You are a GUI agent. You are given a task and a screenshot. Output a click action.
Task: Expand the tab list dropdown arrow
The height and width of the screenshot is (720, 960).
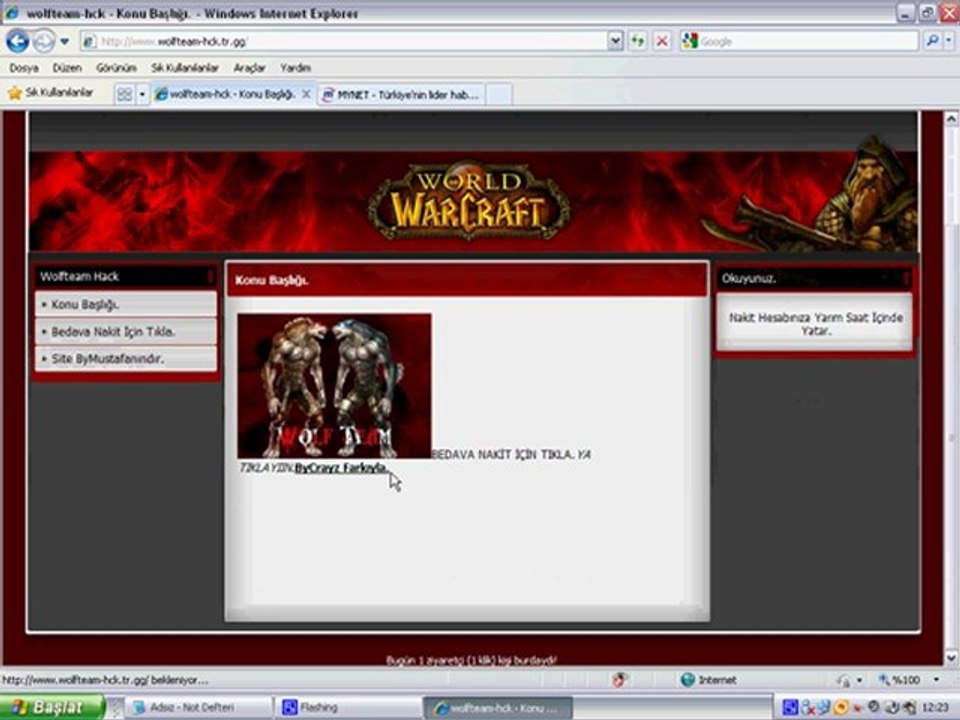click(142, 94)
